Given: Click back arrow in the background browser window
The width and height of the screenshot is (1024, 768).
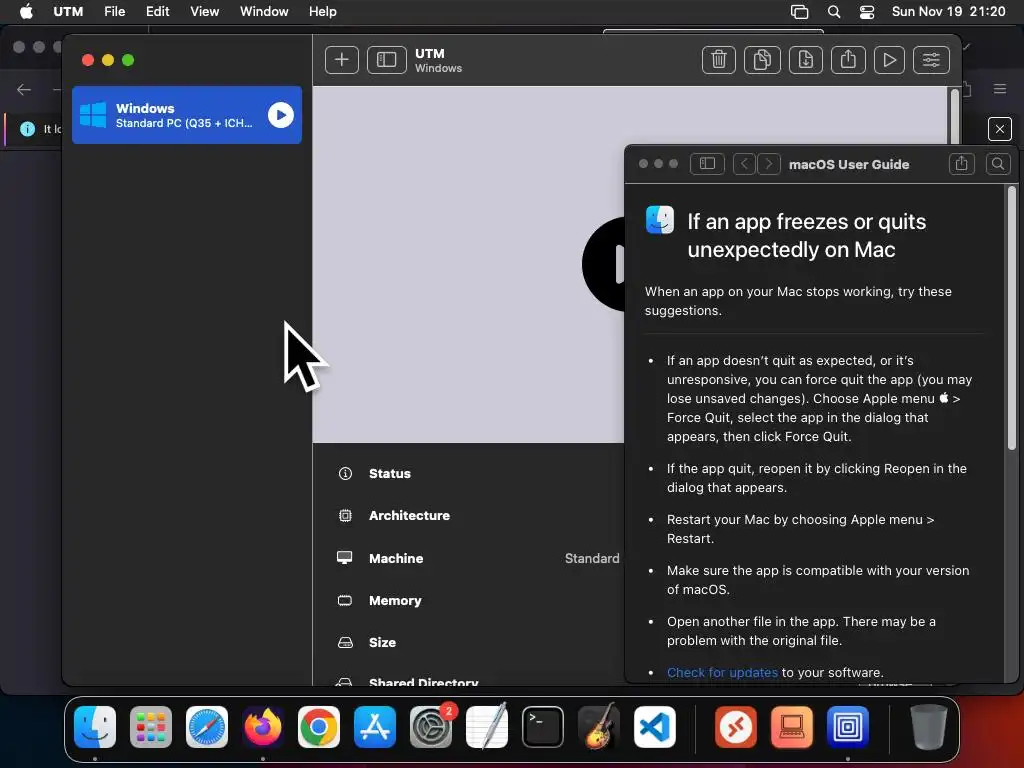Looking at the screenshot, I should [24, 89].
